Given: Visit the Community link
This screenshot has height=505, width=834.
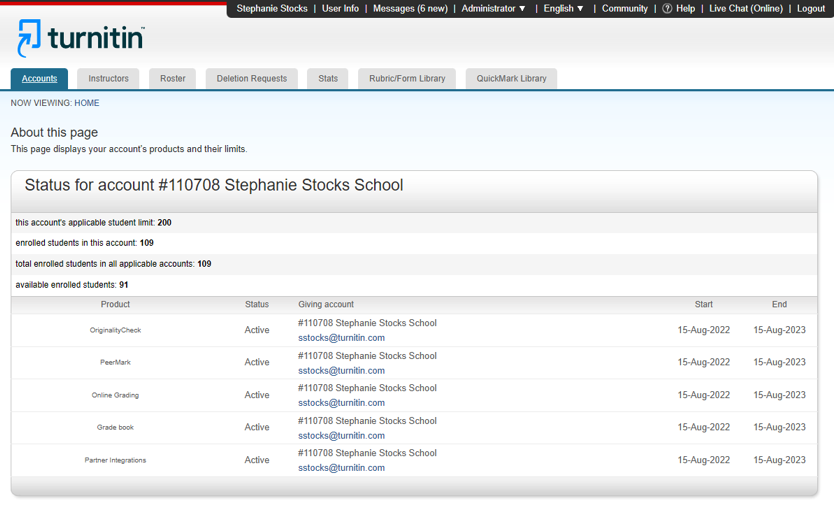Looking at the screenshot, I should tap(624, 9).
